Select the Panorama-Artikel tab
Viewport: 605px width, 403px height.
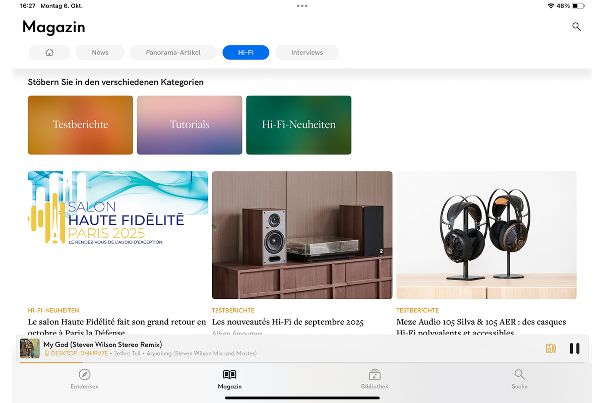(172, 52)
